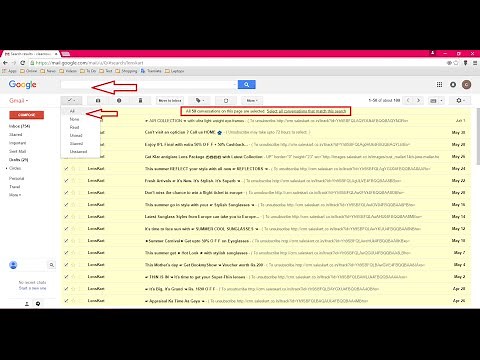Open search options arrow in search box
Viewport: 480px width, 360px height.
click(235, 85)
